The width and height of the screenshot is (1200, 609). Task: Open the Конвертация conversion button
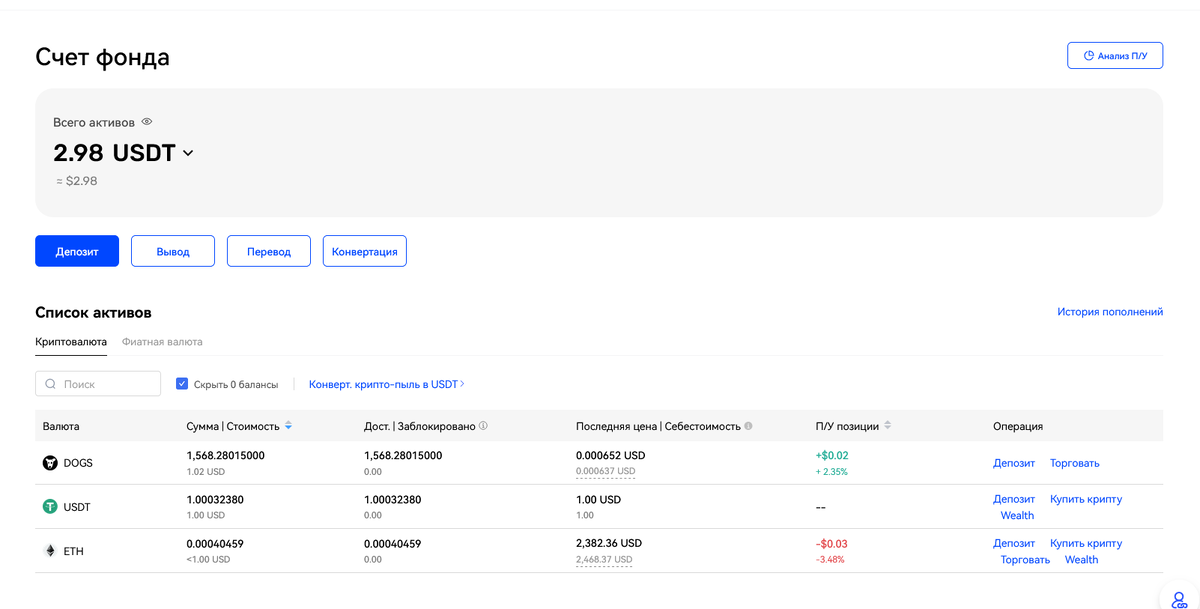pyautogui.click(x=365, y=251)
